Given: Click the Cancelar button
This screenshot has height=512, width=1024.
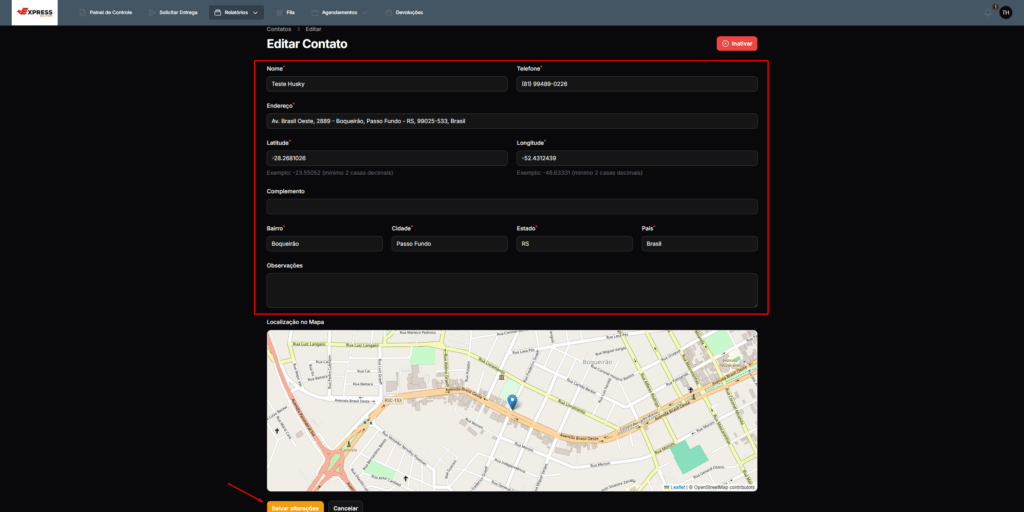Looking at the screenshot, I should [345, 508].
